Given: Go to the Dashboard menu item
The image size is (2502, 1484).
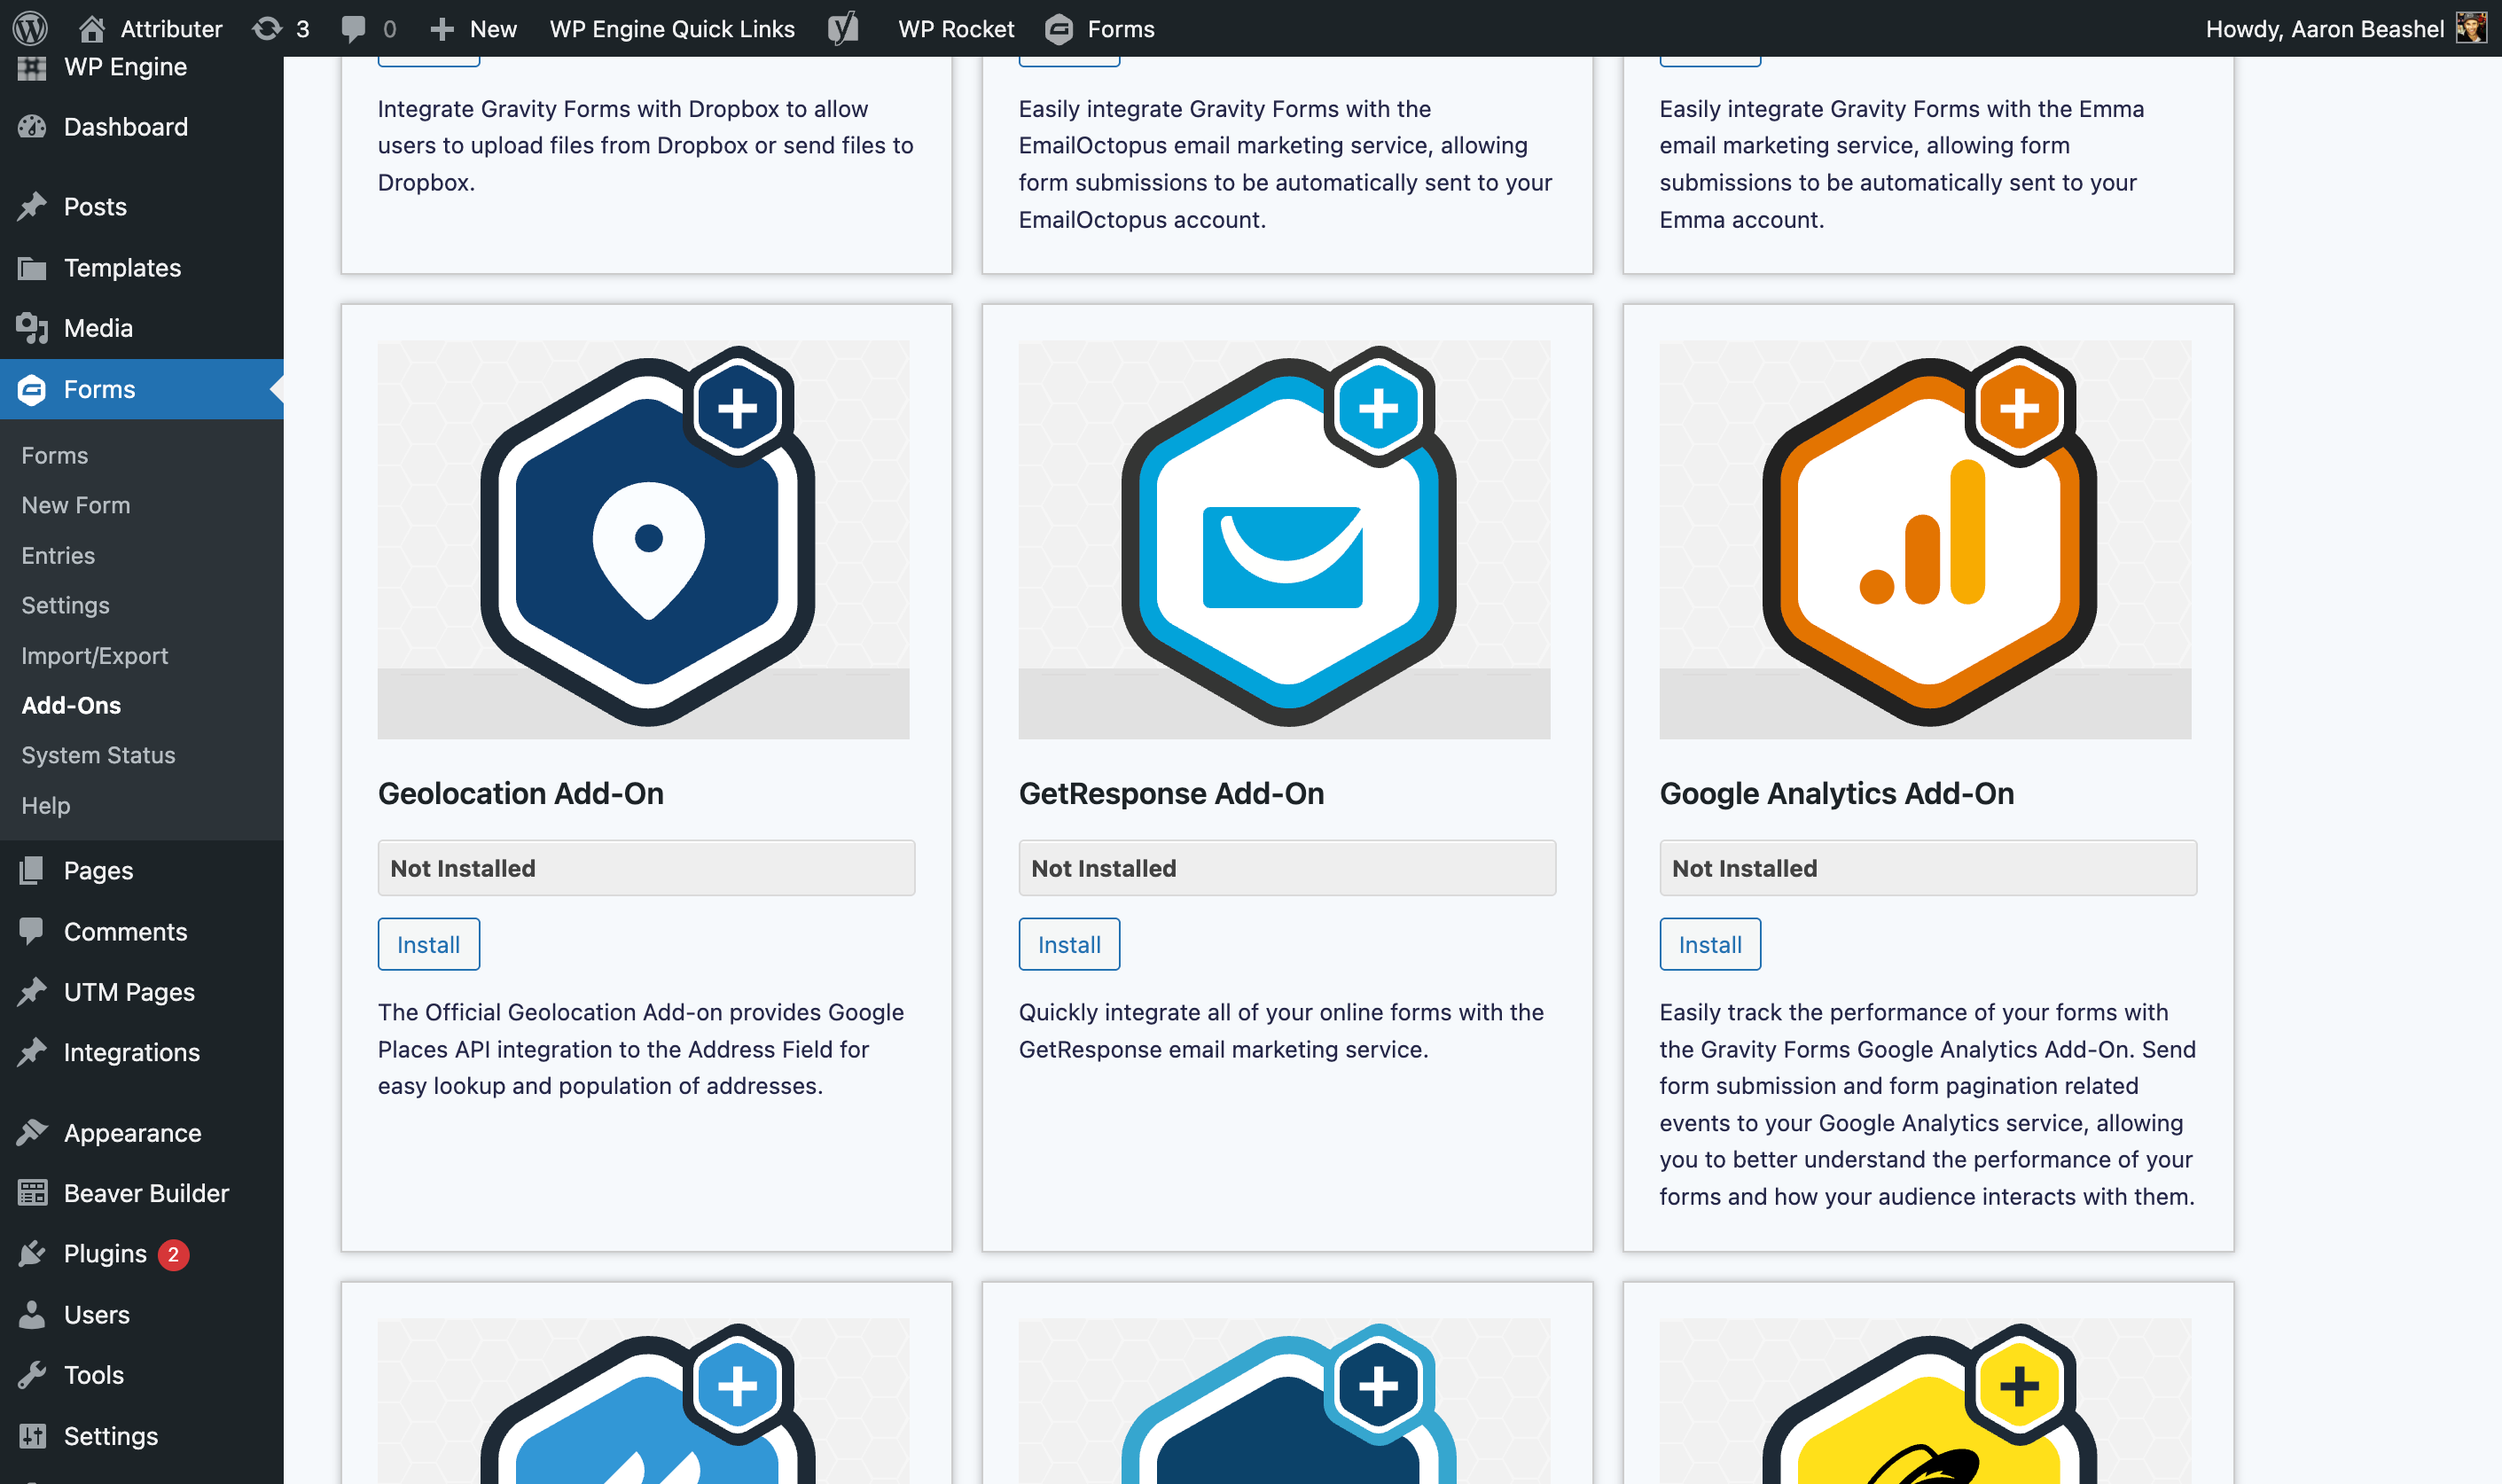Looking at the screenshot, I should coord(126,127).
